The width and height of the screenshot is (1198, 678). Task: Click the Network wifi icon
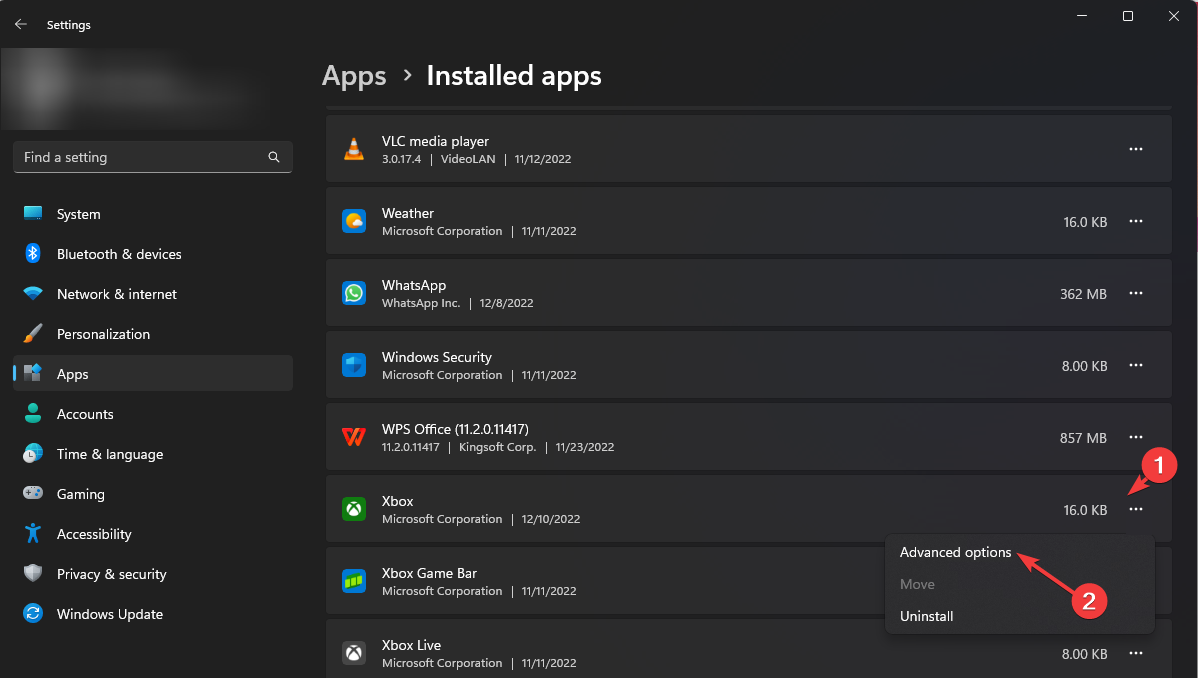(x=33, y=294)
